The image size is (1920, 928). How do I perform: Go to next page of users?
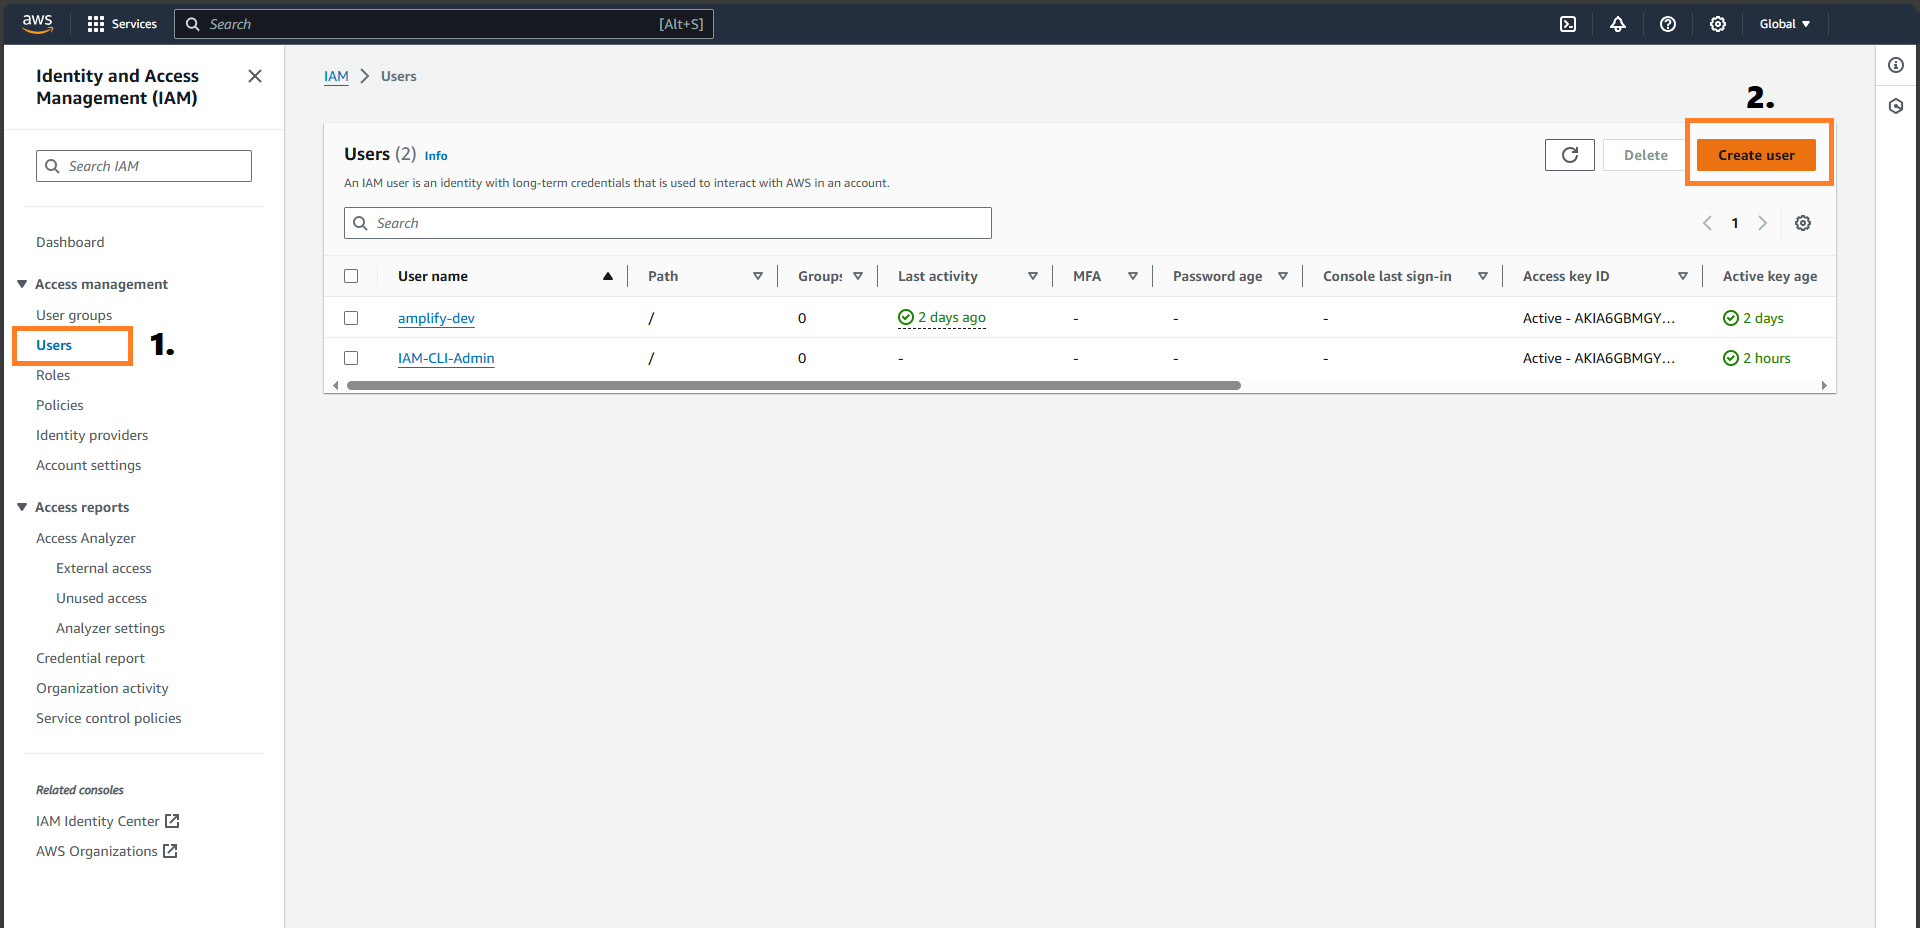tap(1763, 223)
